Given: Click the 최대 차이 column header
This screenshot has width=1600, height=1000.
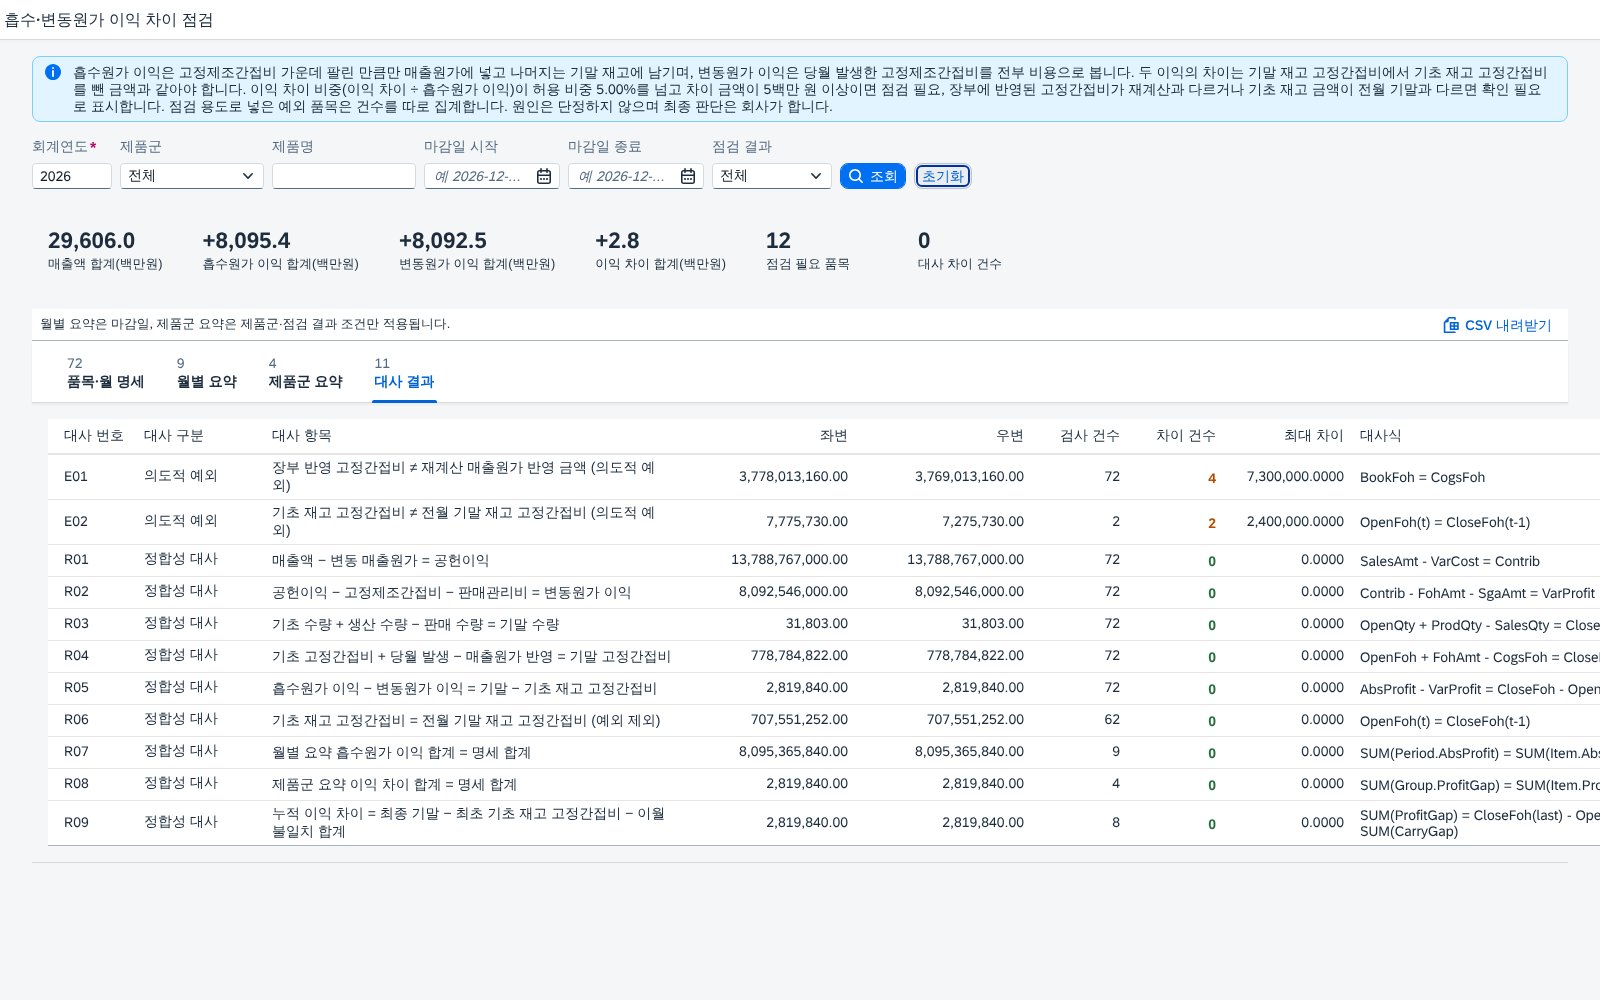Looking at the screenshot, I should [x=1314, y=436].
